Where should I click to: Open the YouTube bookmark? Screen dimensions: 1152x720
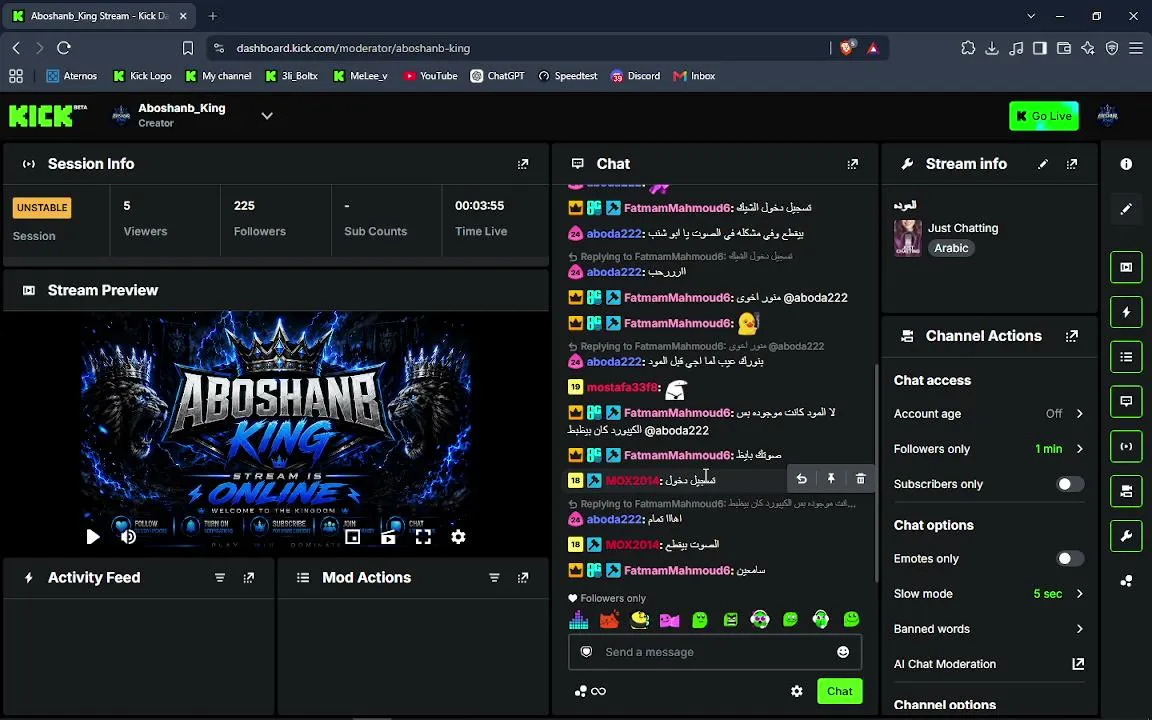[431, 76]
